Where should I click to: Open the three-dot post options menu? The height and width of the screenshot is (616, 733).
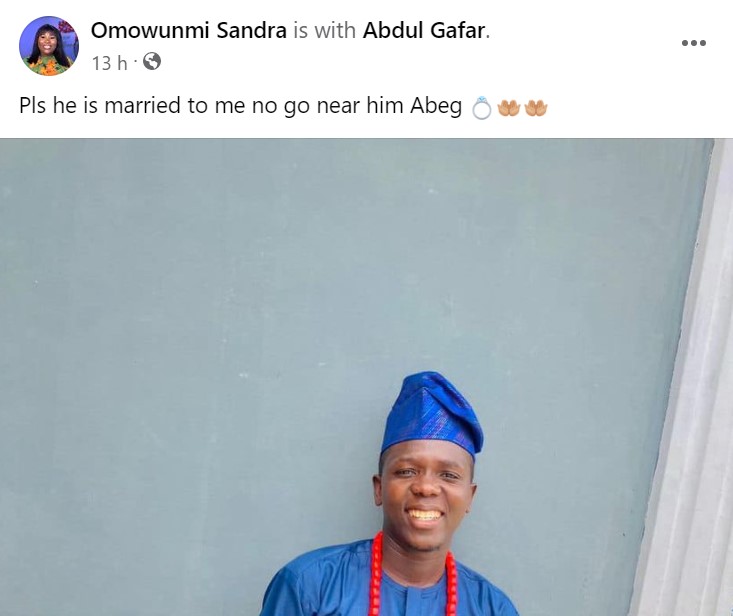coord(693,43)
